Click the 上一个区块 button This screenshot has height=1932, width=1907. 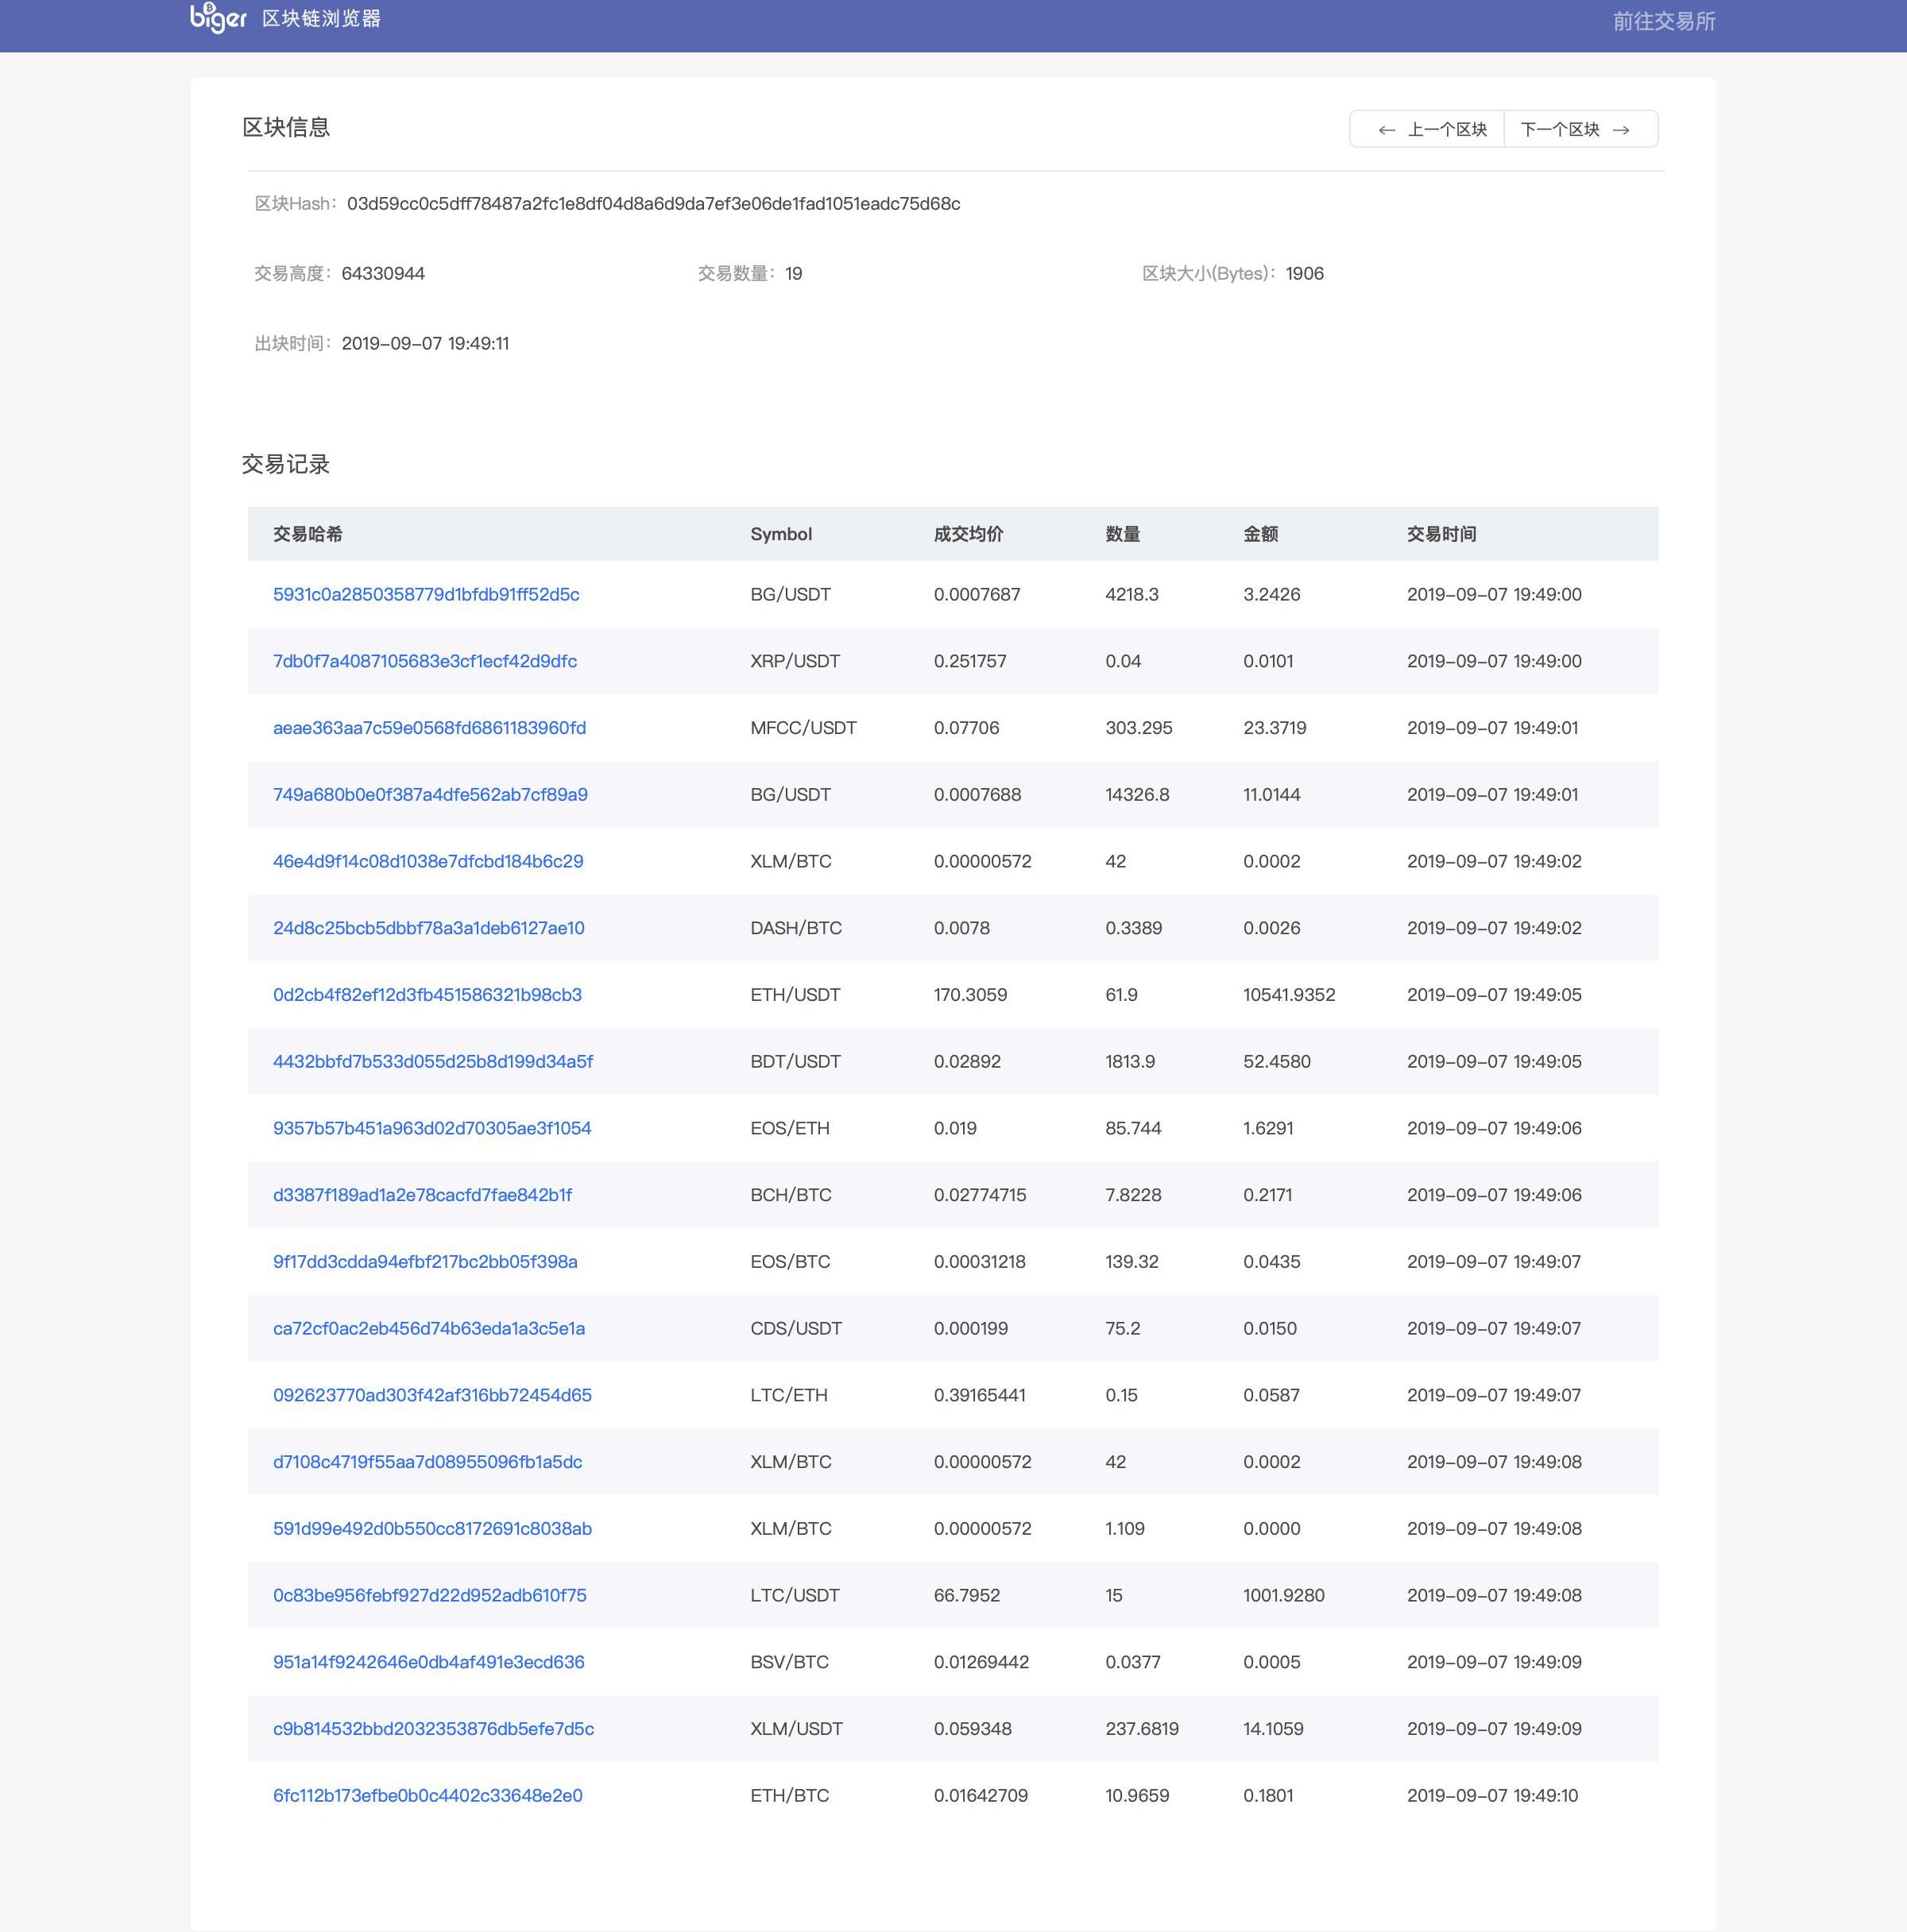coord(1446,129)
